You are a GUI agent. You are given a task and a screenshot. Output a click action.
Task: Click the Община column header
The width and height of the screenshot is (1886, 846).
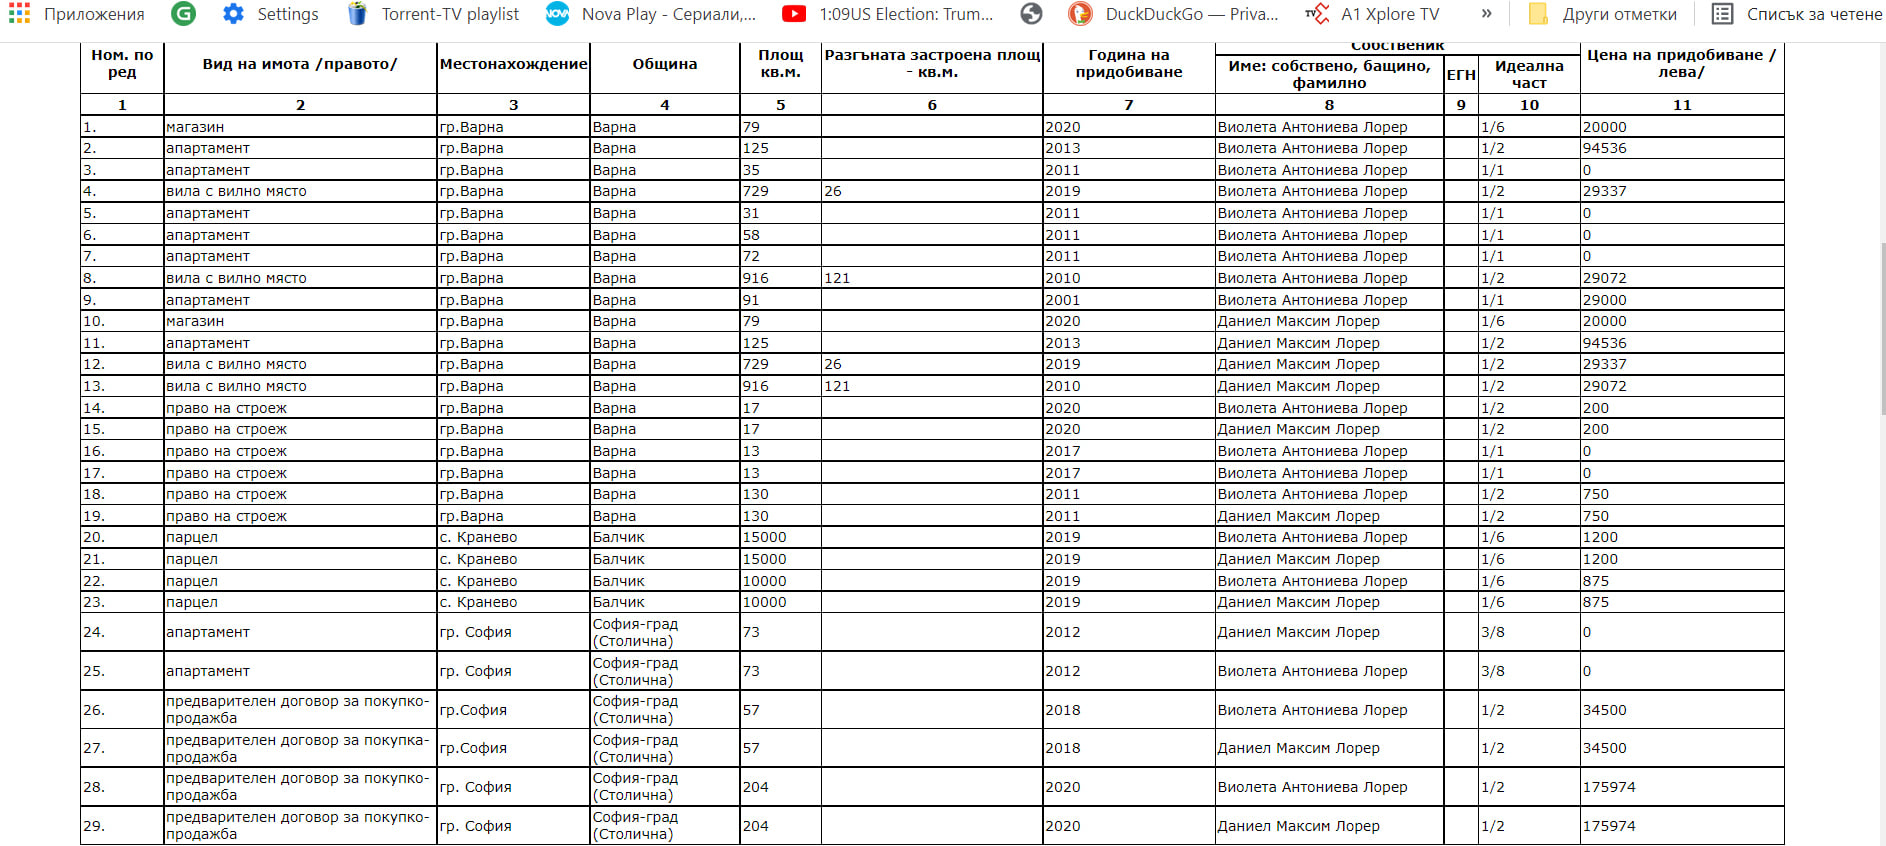pos(664,64)
